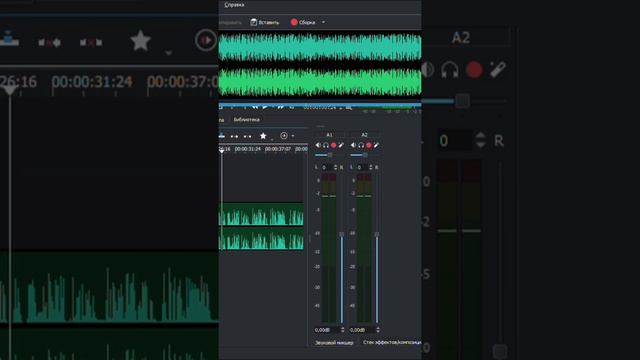The width and height of the screenshot is (640, 360).
Task: Click the A1 channel label
Action: (x=329, y=135)
